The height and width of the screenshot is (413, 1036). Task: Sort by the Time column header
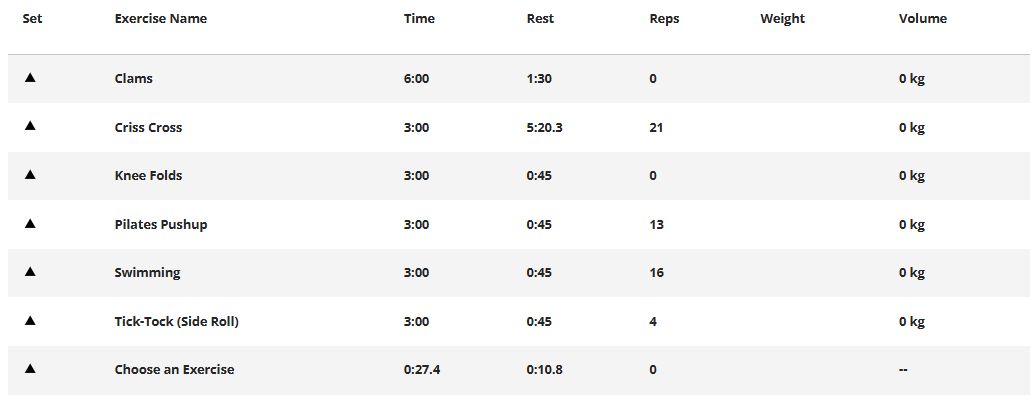tap(419, 19)
